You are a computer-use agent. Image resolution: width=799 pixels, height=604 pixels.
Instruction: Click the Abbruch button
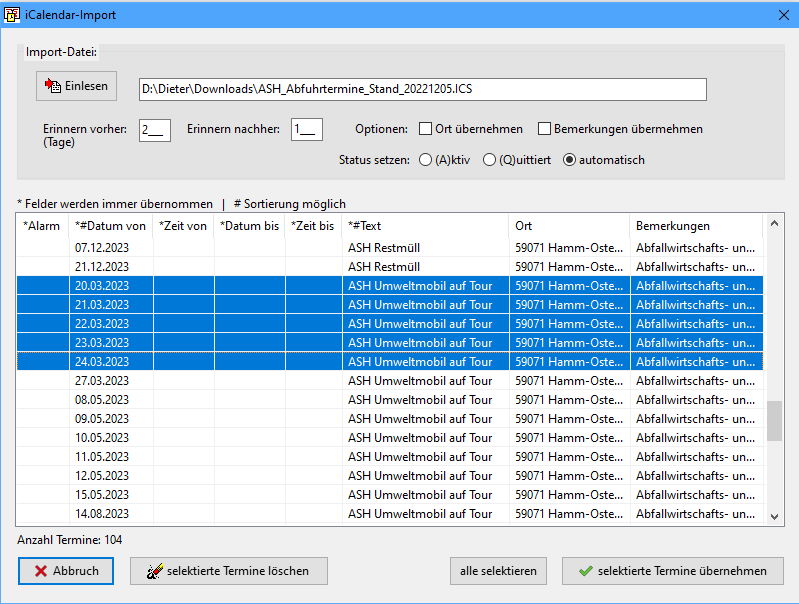pyautogui.click(x=66, y=571)
